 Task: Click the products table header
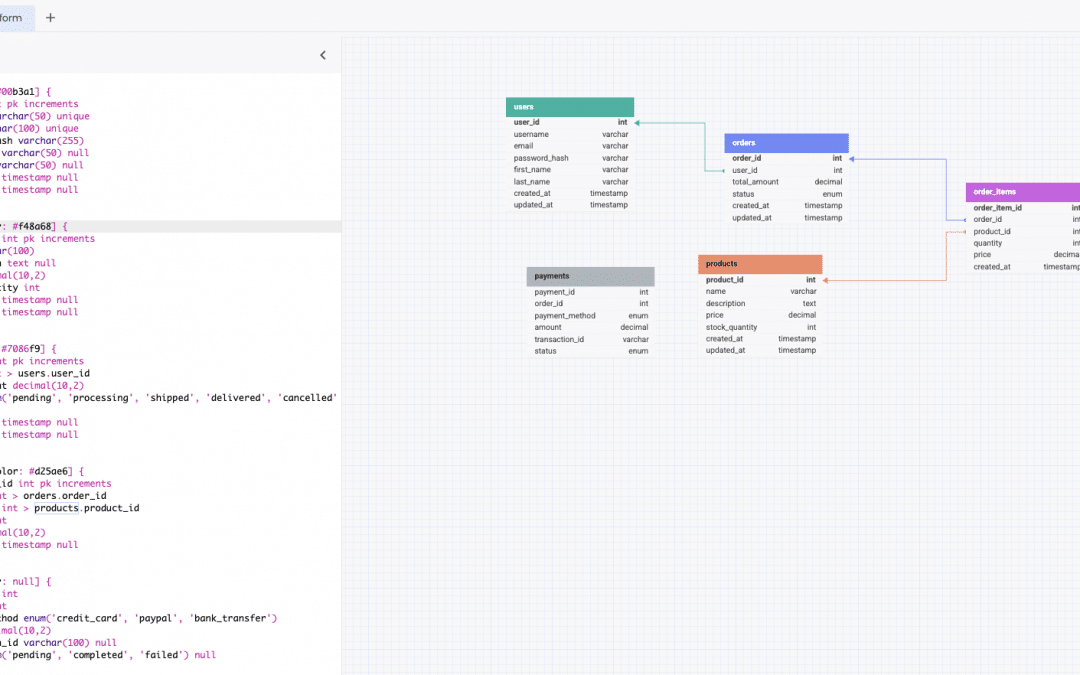(x=760, y=264)
